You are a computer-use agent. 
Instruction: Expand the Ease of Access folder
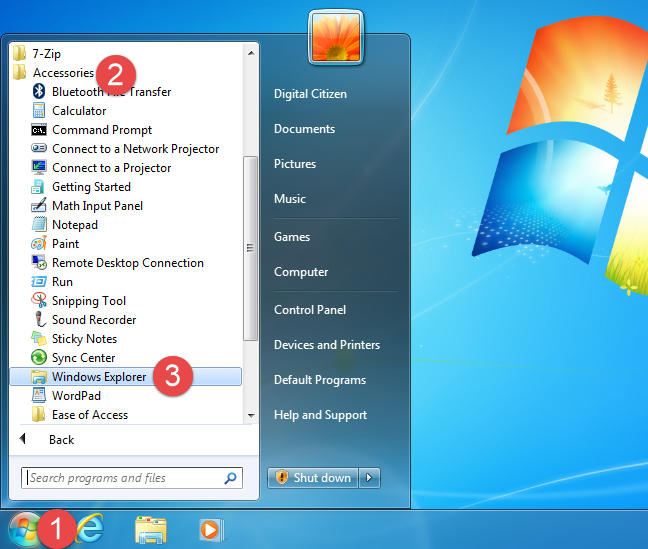click(80, 414)
